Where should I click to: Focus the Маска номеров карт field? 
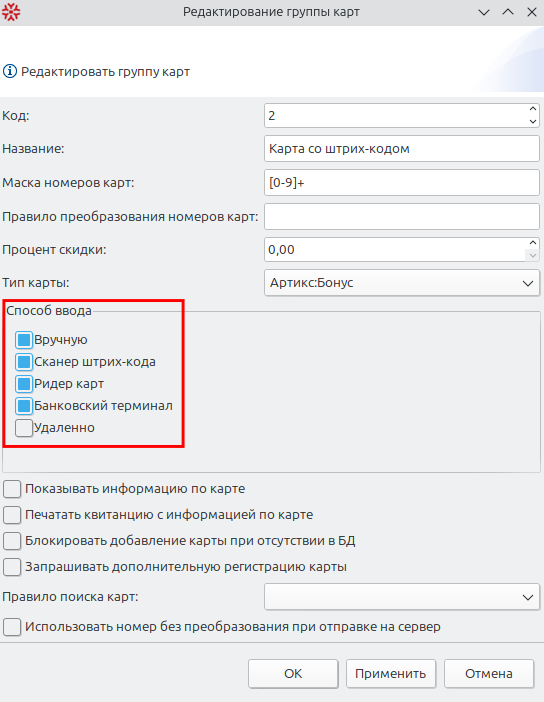402,182
